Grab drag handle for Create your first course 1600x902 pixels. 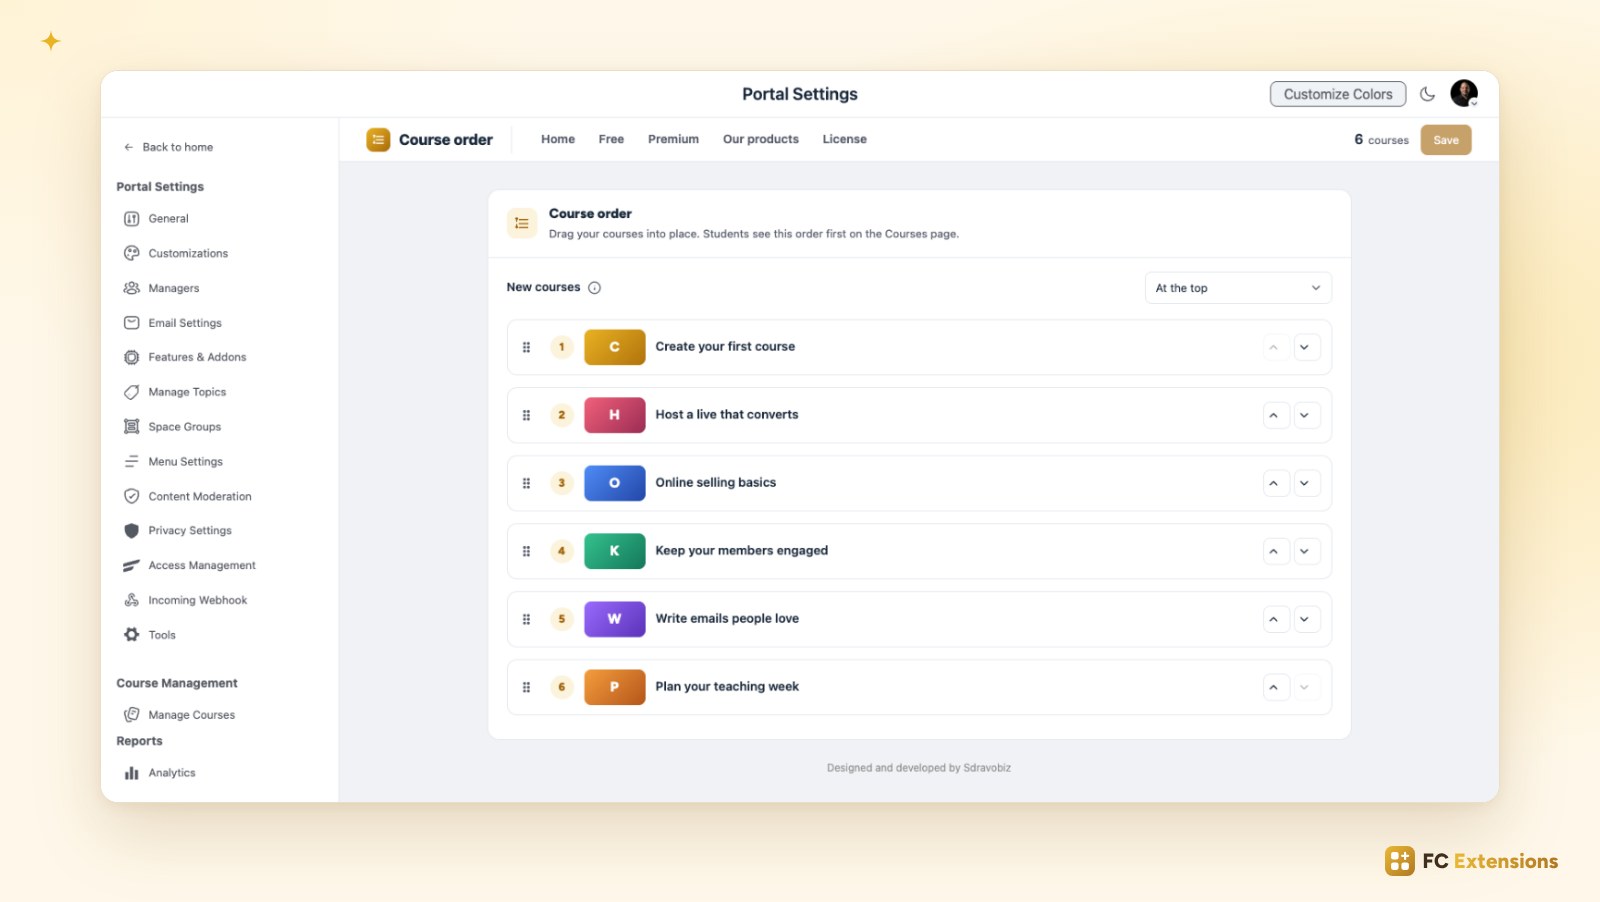(526, 347)
